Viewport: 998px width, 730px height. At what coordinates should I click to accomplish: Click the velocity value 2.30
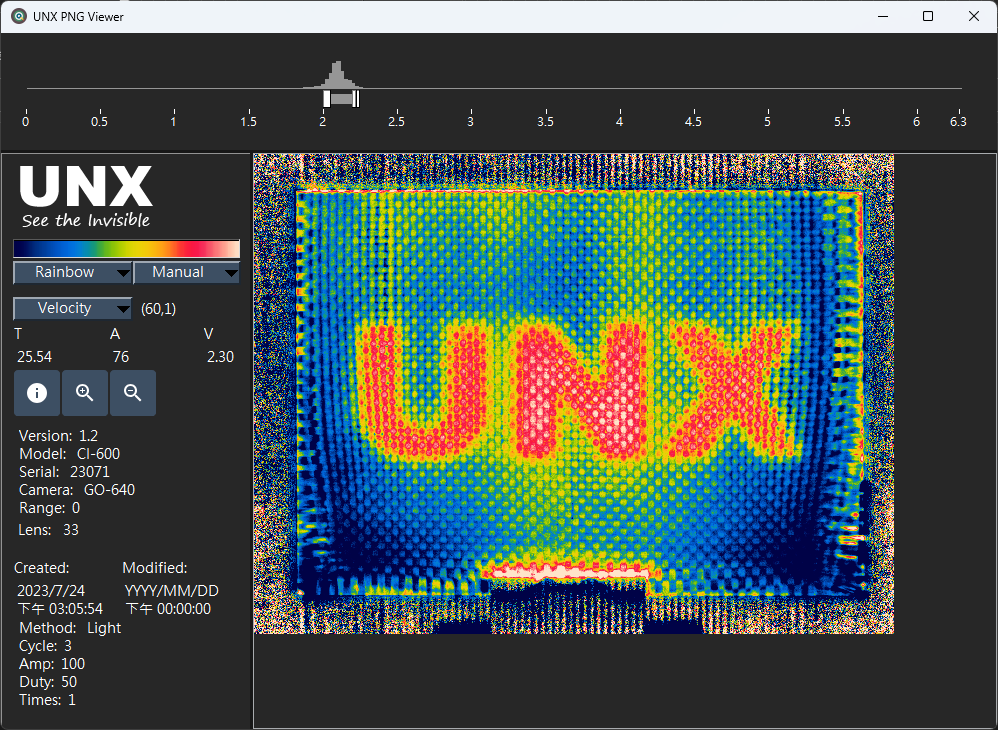point(220,357)
